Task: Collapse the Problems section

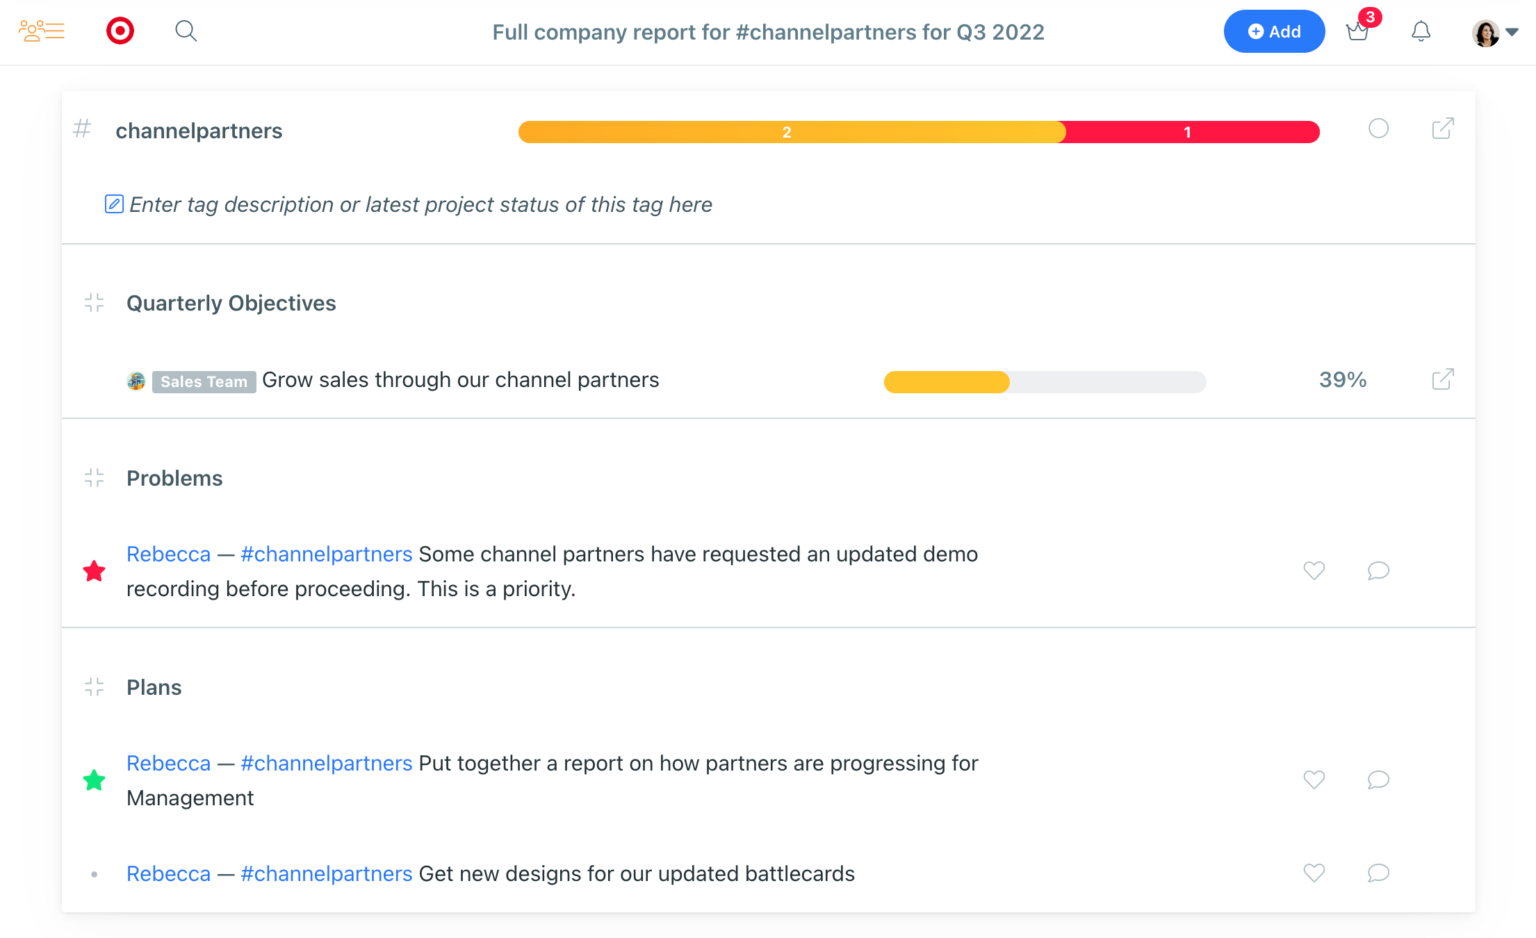Action: [93, 478]
